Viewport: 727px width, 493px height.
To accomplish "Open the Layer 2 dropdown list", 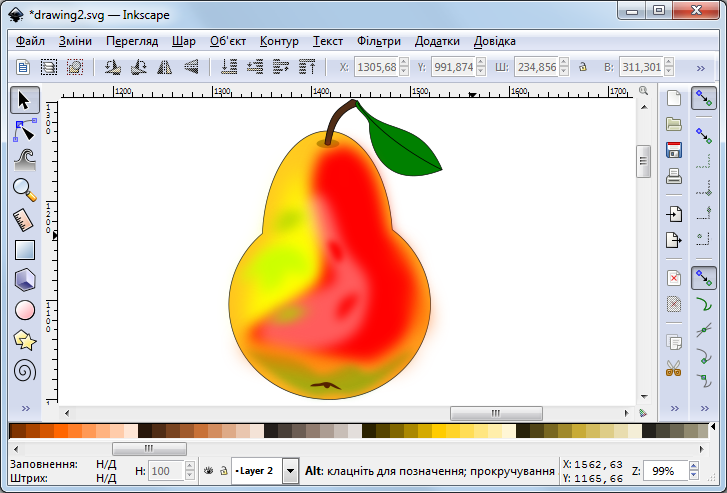I will pos(290,470).
